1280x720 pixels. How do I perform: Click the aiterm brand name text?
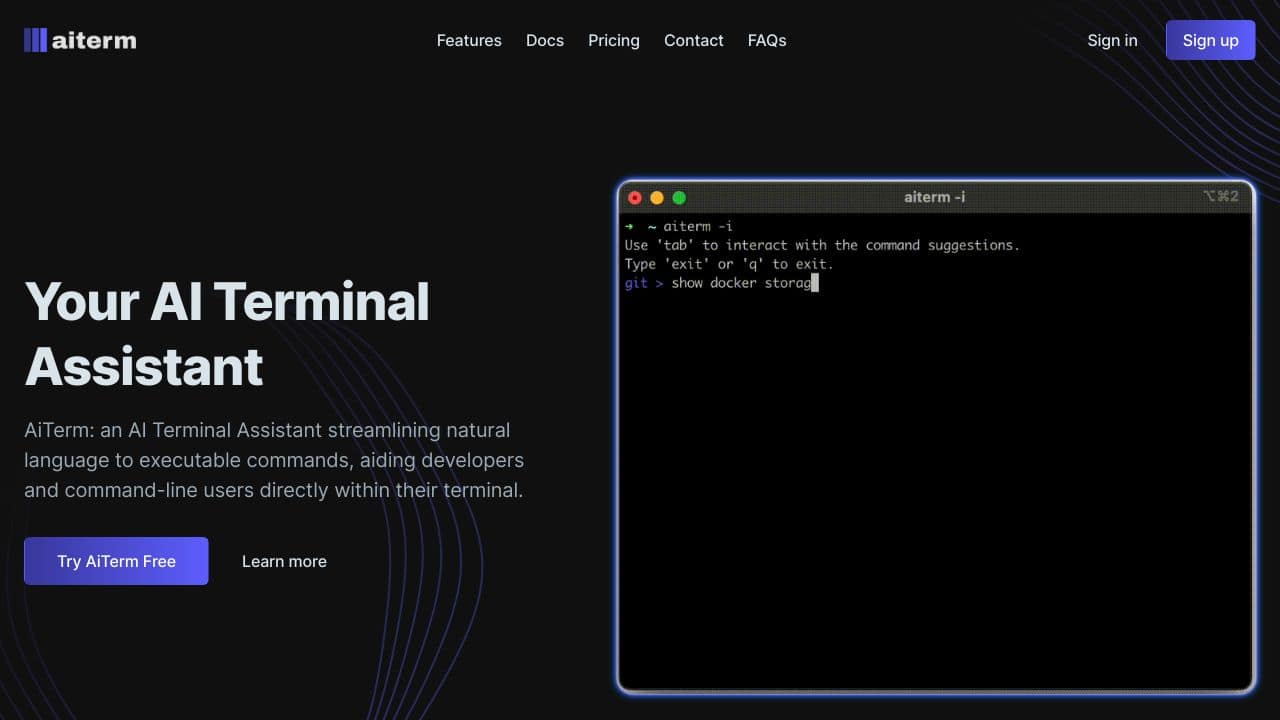pos(94,40)
